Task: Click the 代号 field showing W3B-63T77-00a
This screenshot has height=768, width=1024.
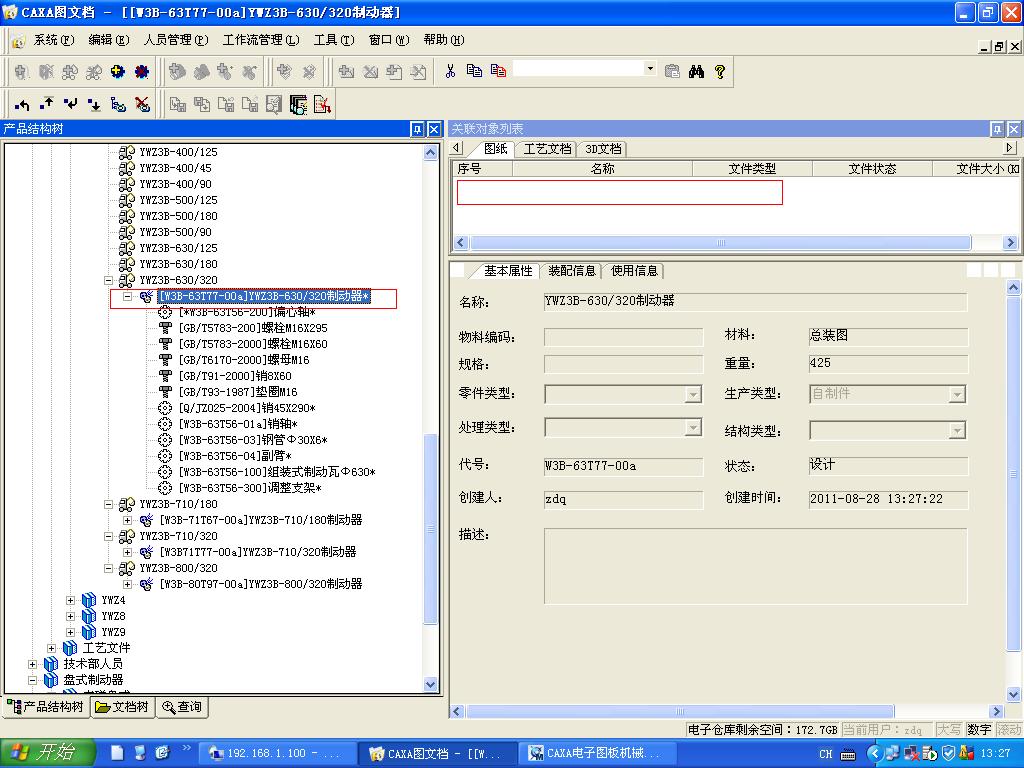Action: pos(623,466)
